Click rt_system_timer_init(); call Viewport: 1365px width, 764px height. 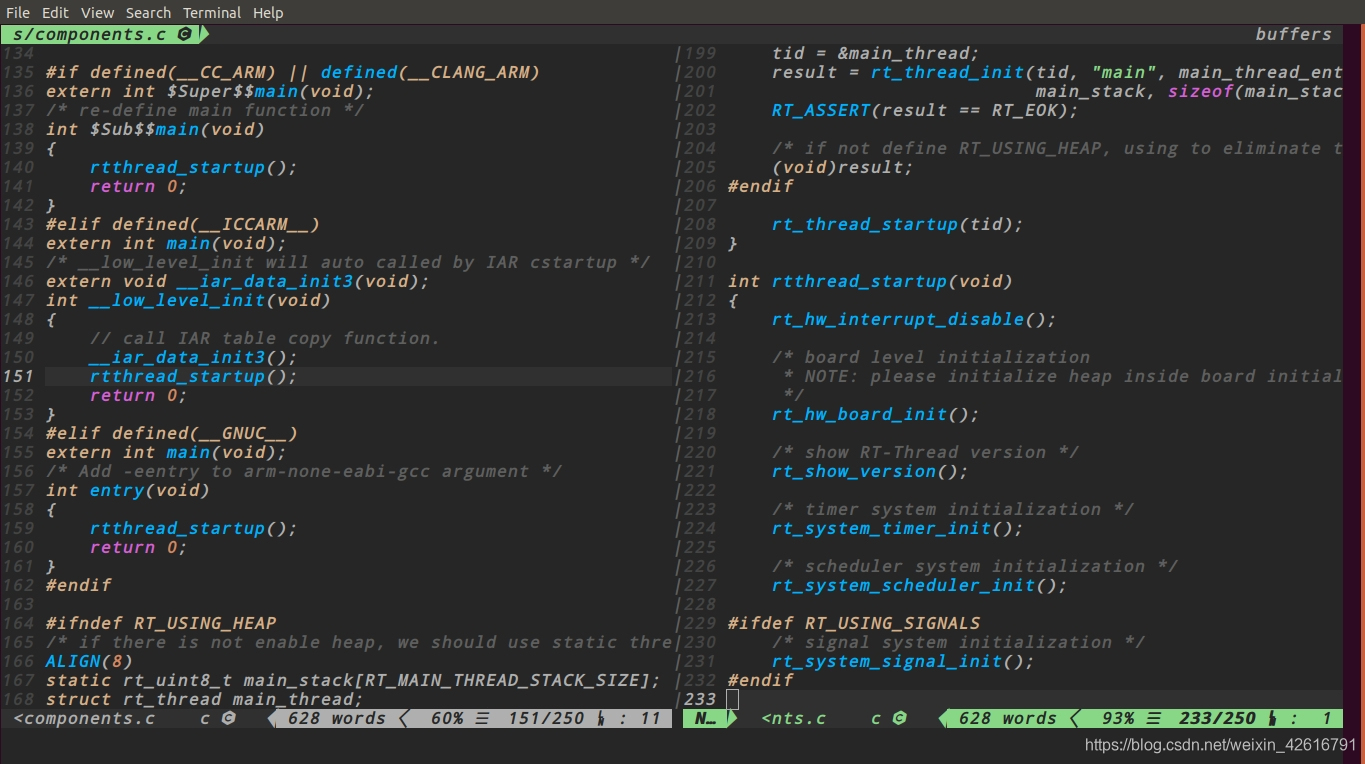pos(898,529)
